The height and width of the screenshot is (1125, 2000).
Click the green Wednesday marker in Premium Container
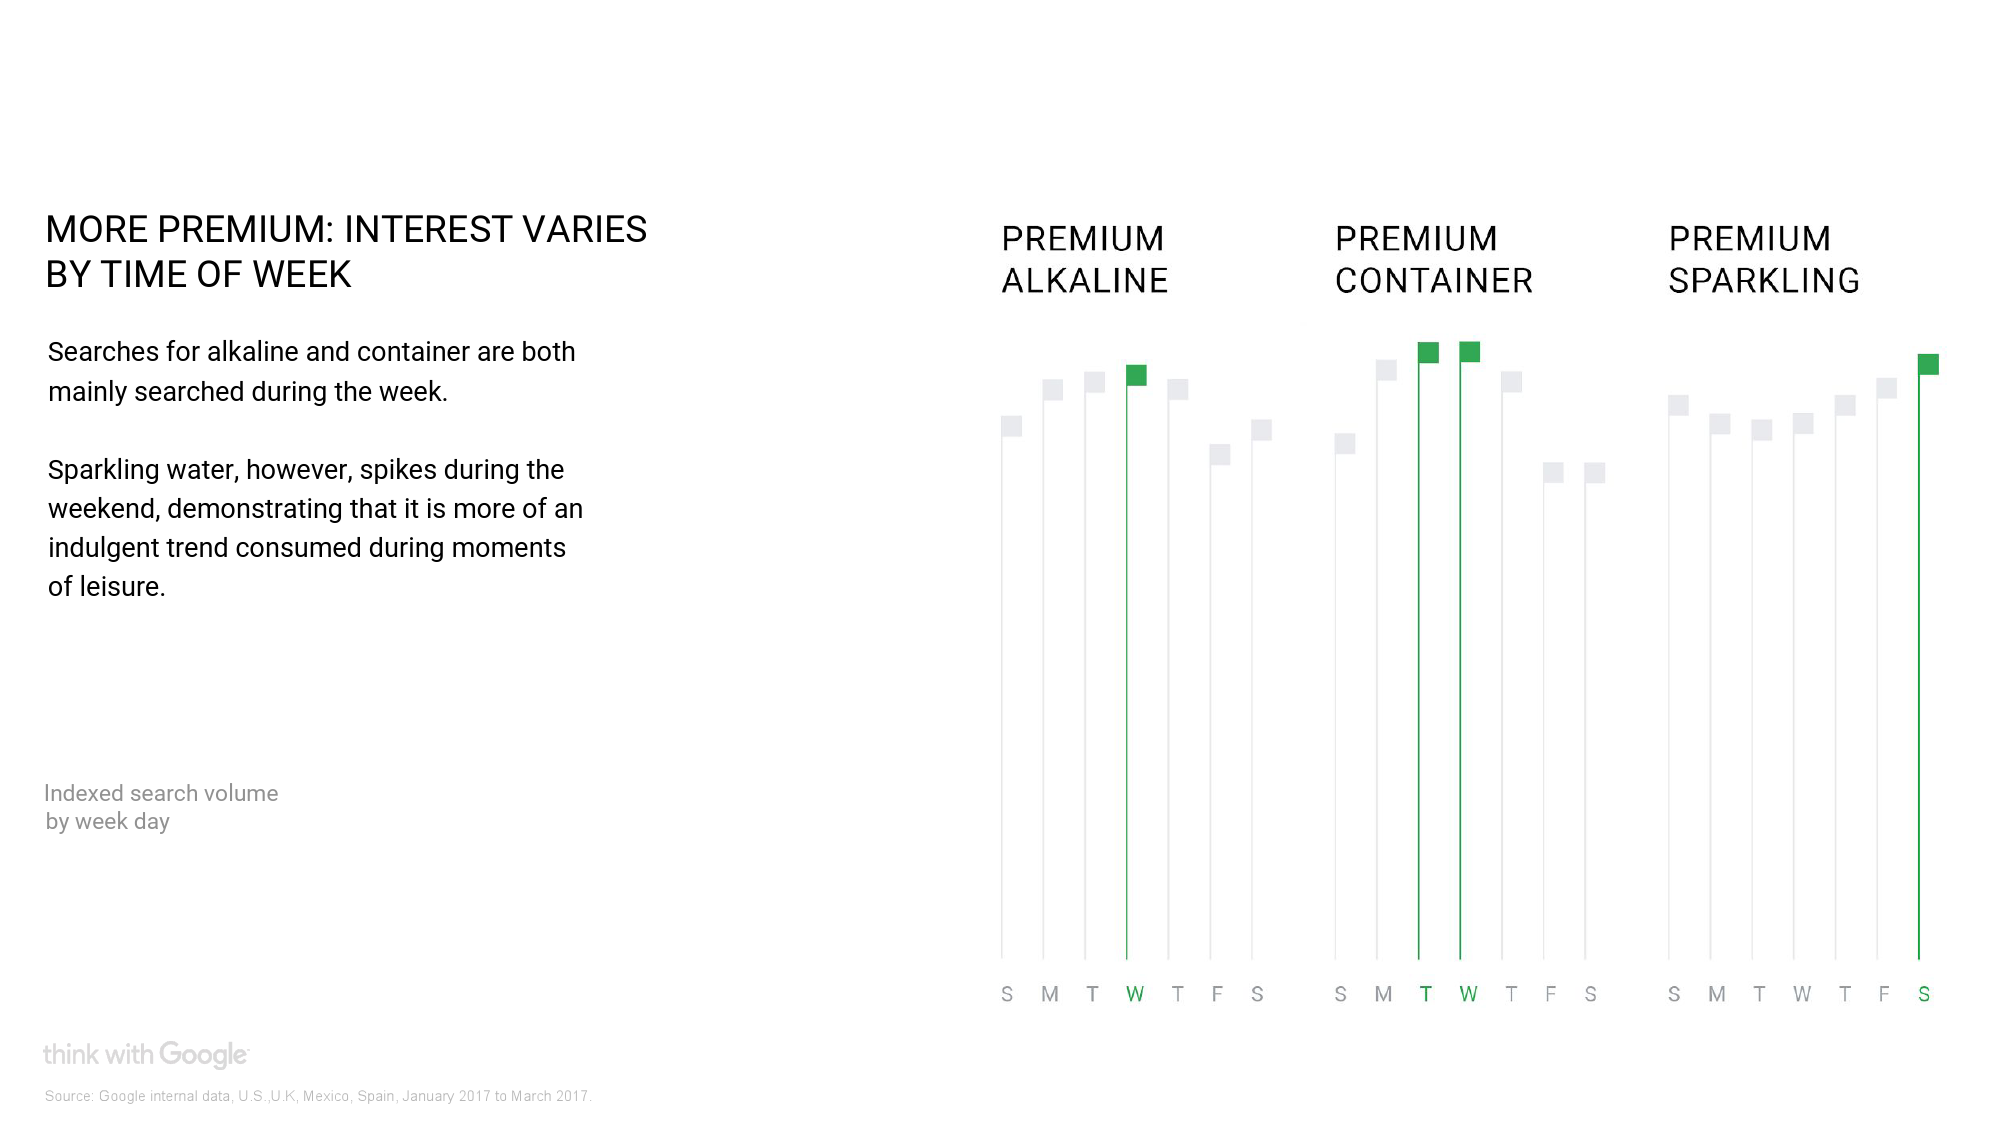[x=1470, y=351]
